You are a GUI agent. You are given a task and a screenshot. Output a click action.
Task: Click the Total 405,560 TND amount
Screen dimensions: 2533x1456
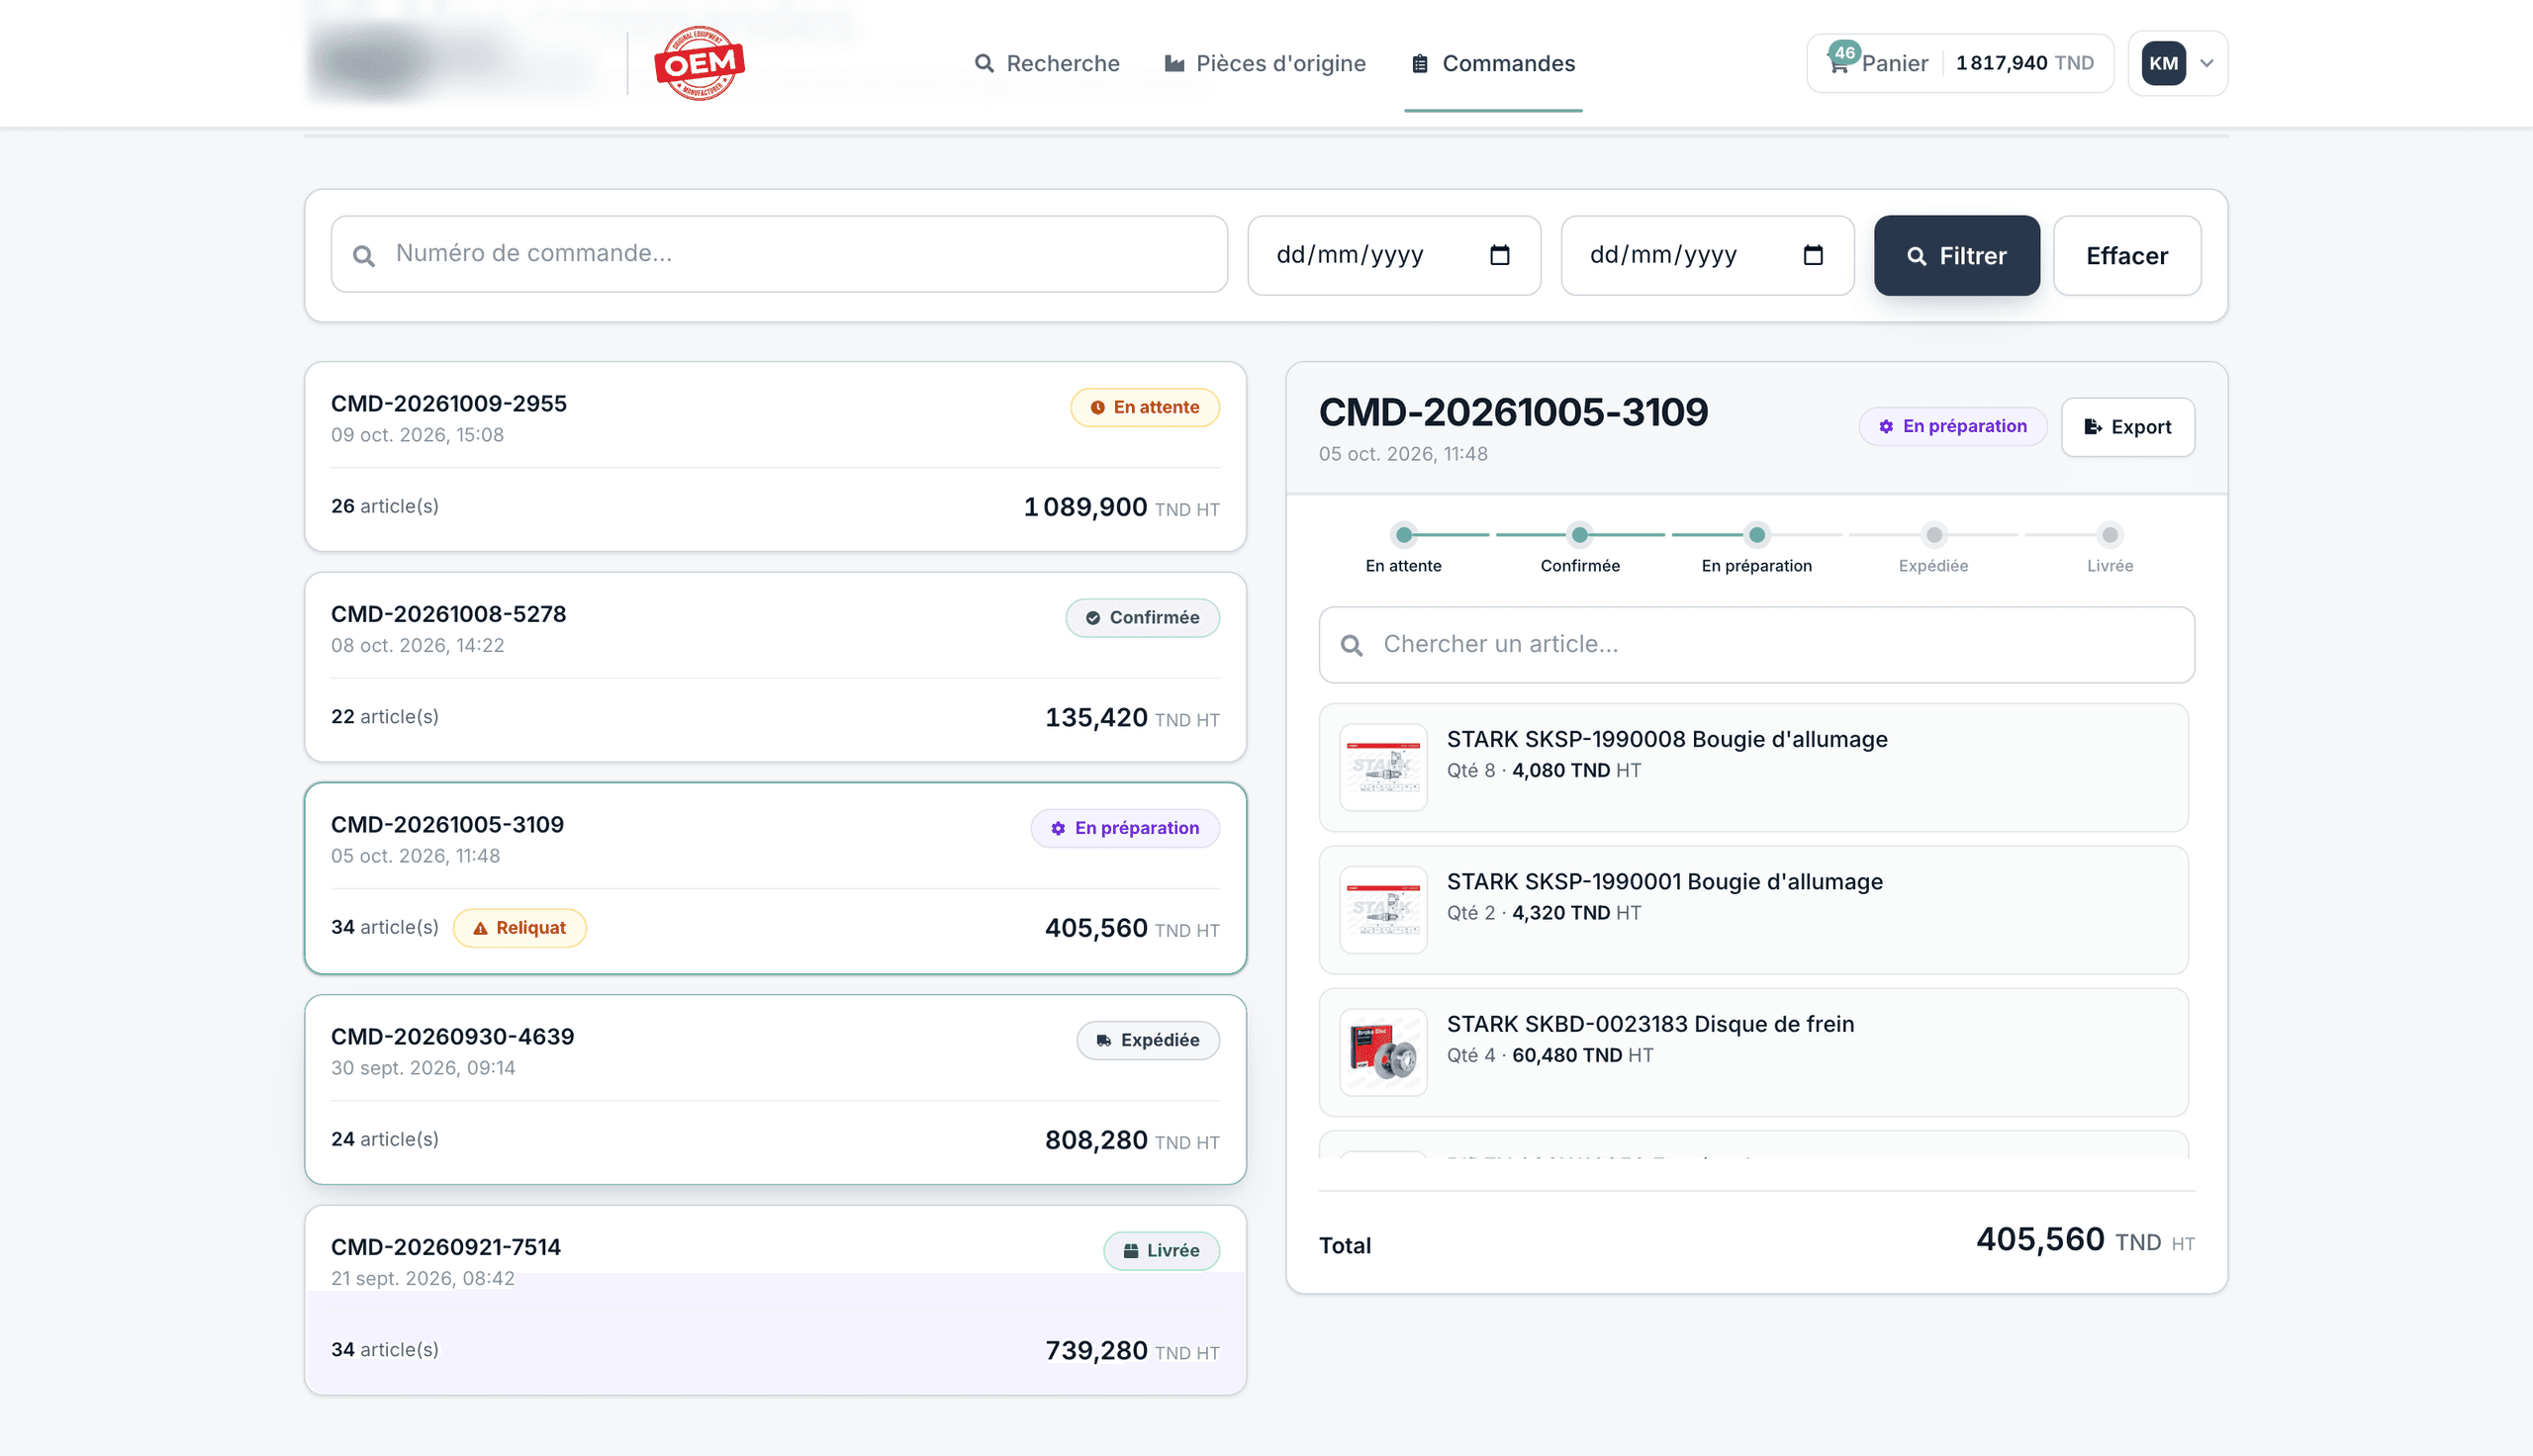point(2084,1240)
